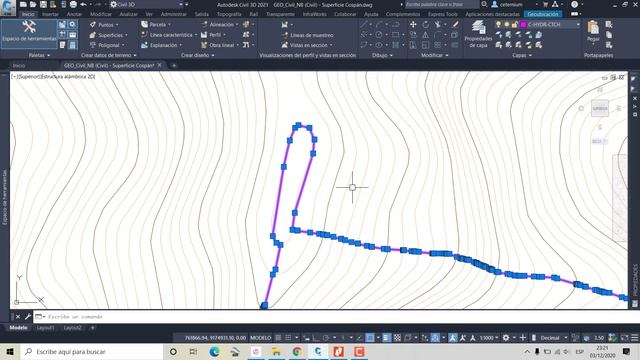Close the Superficie Cospán drawing tab
The height and width of the screenshot is (360, 640).
pos(160,65)
